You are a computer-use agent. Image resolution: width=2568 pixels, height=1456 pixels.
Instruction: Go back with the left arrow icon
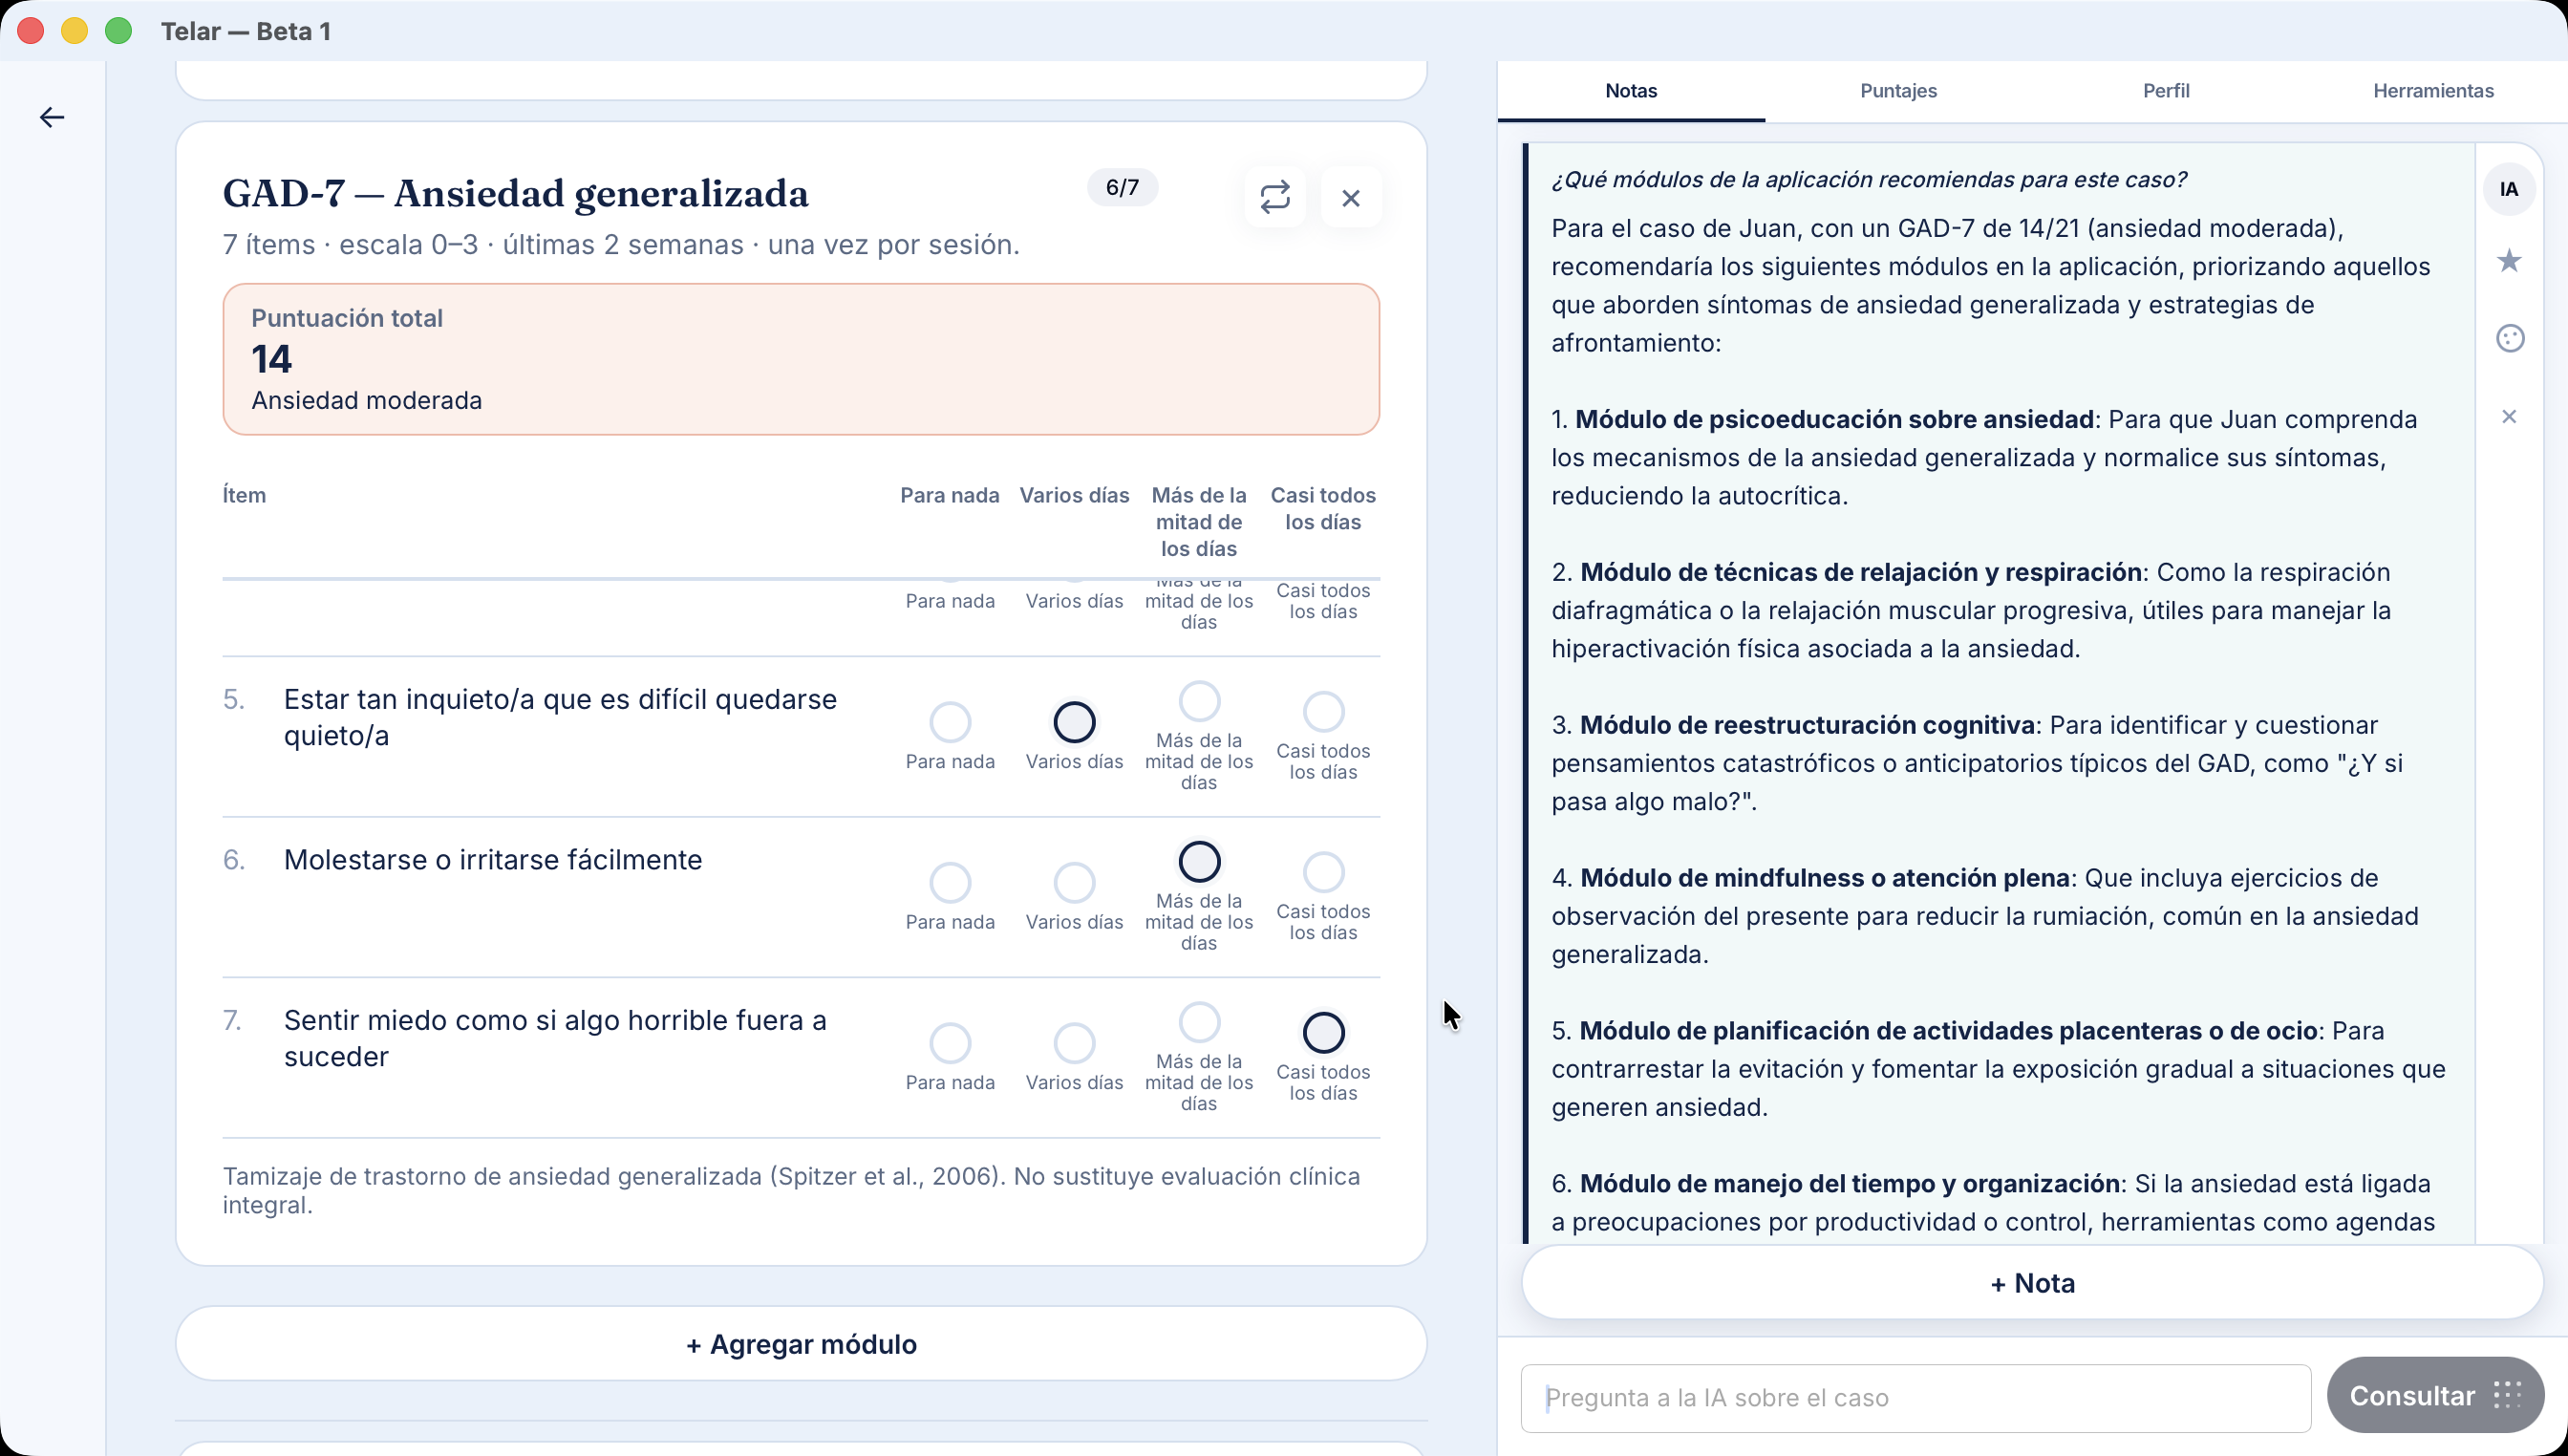pyautogui.click(x=52, y=118)
